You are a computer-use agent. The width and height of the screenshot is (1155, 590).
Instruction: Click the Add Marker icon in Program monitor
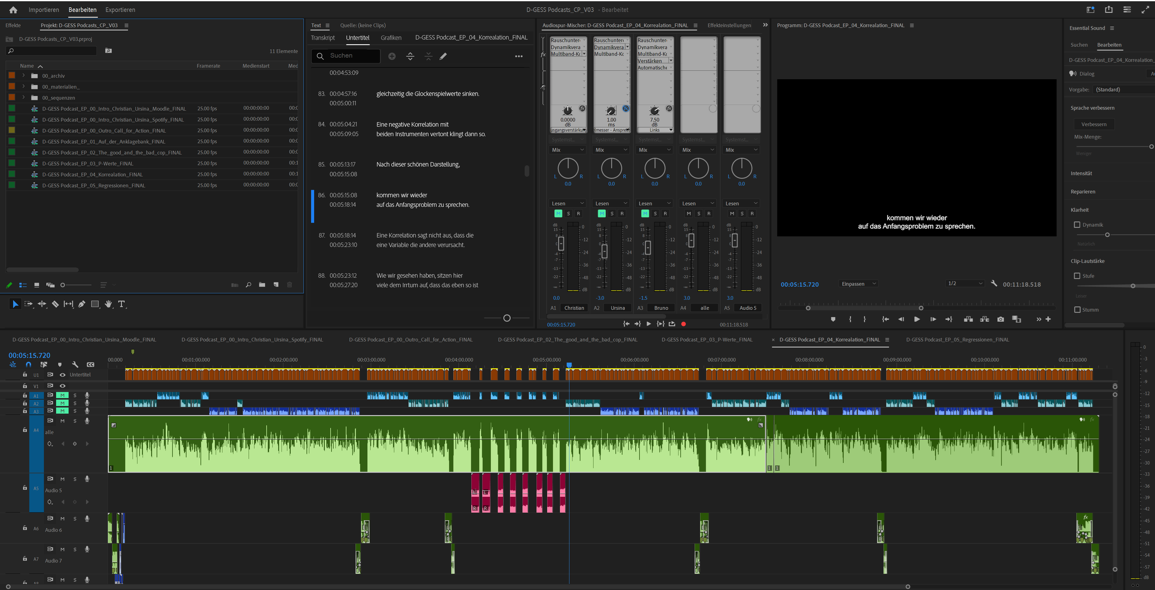(x=833, y=319)
